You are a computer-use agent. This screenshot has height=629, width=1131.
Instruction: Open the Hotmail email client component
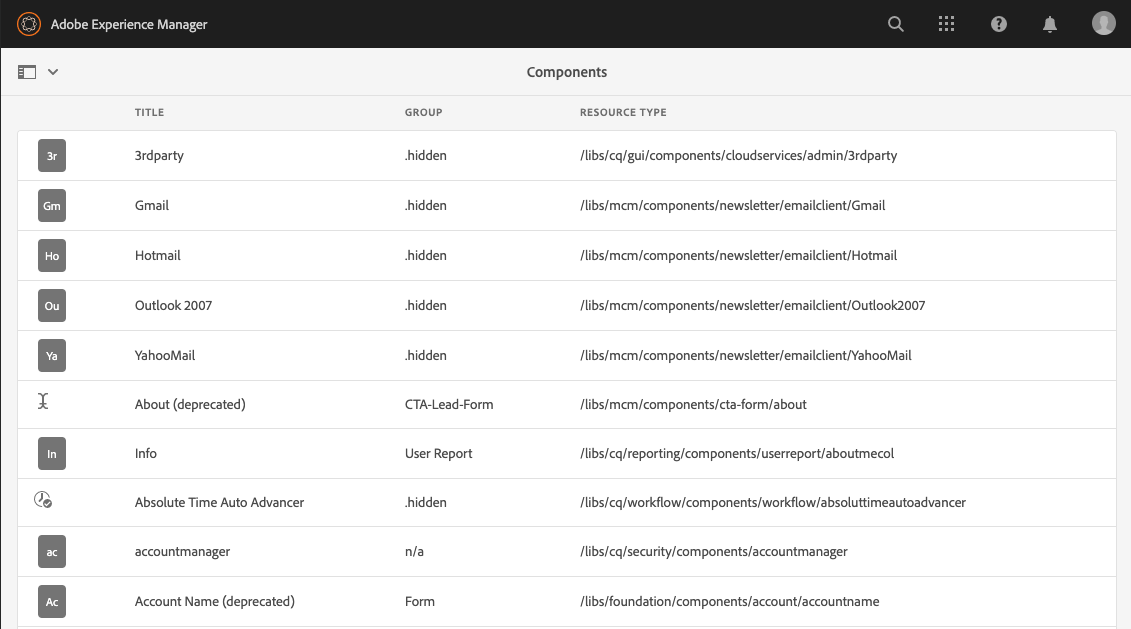click(157, 255)
